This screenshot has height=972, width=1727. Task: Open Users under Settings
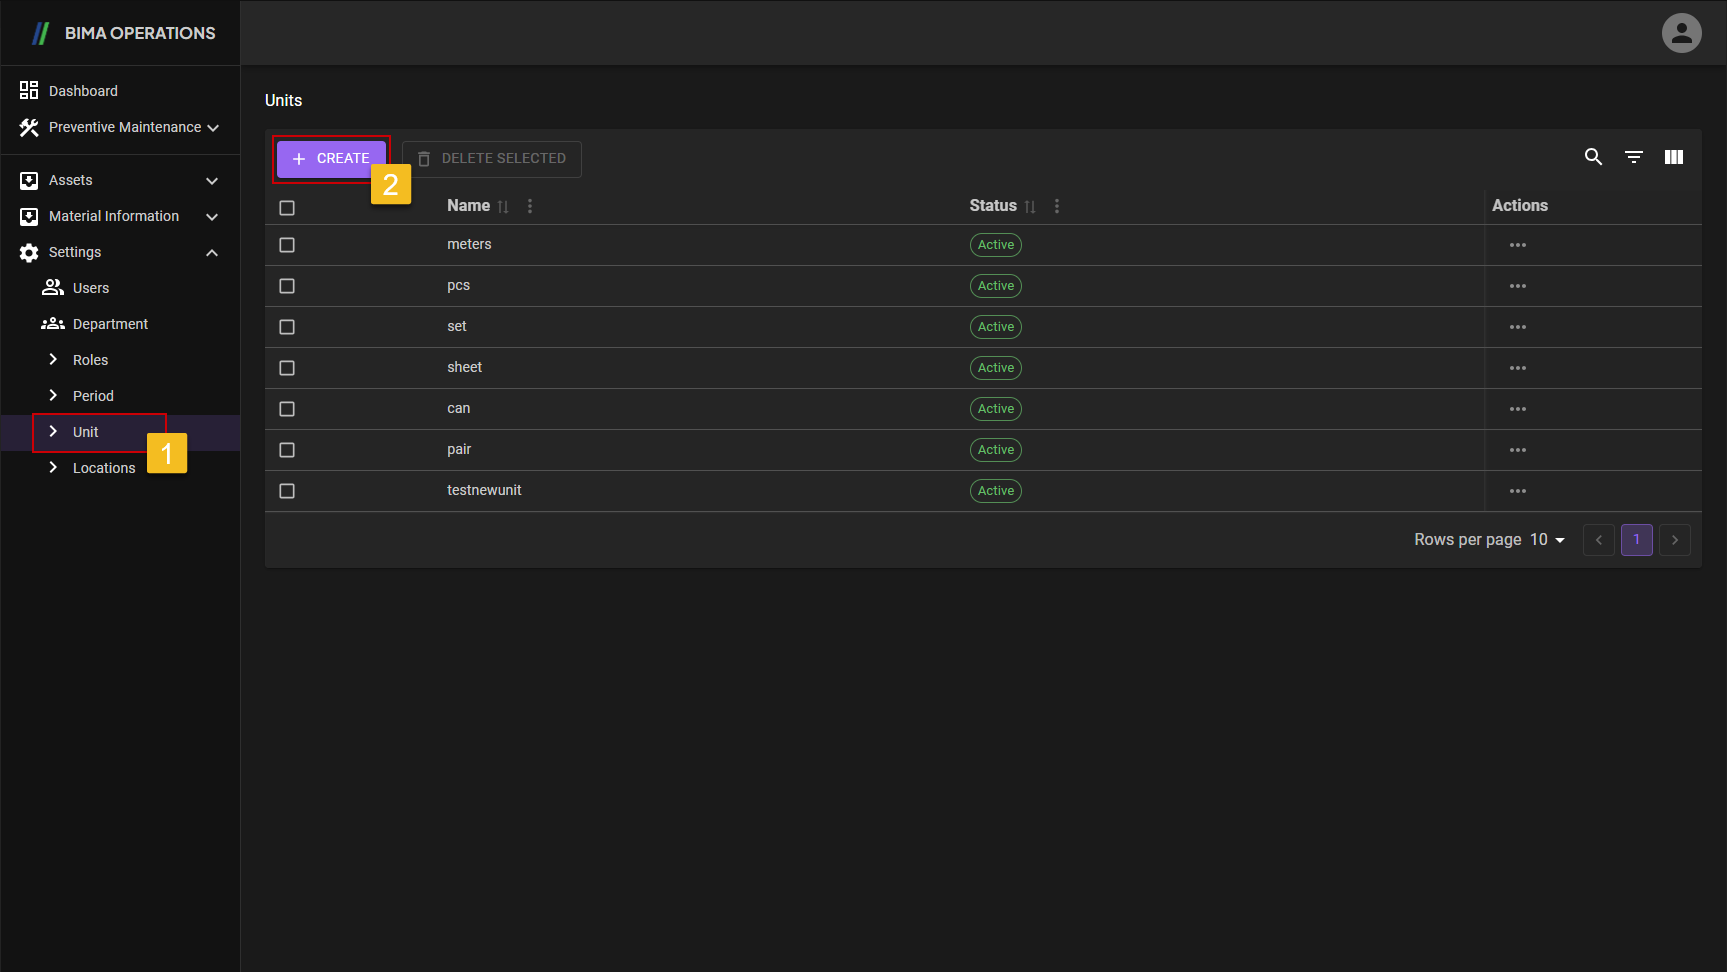point(90,288)
